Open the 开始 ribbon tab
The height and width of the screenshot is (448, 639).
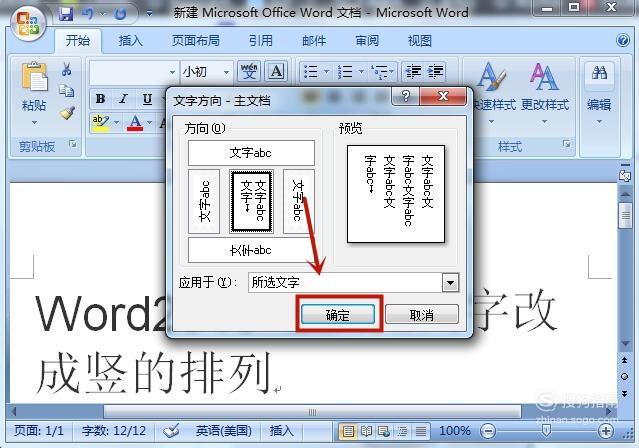(78, 40)
